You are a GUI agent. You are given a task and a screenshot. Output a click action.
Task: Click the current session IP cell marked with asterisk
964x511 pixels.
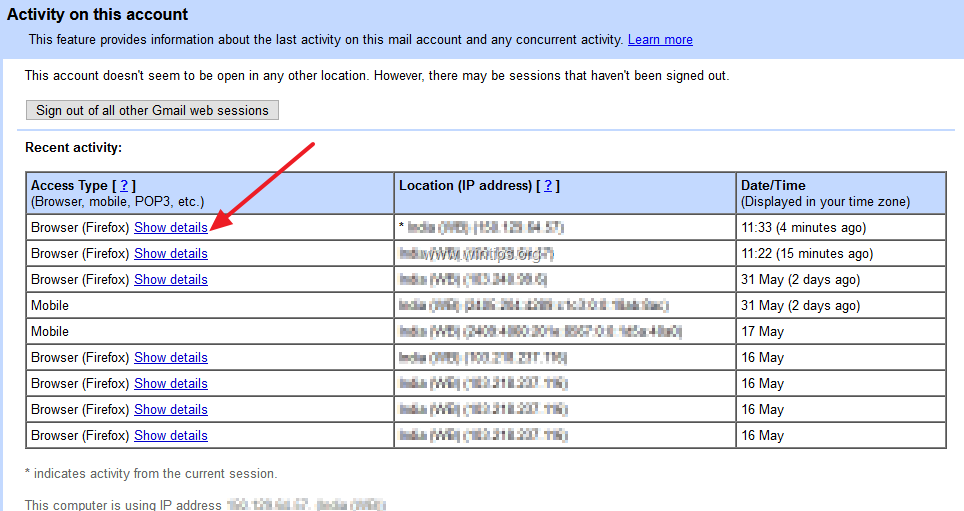[x=564, y=228]
